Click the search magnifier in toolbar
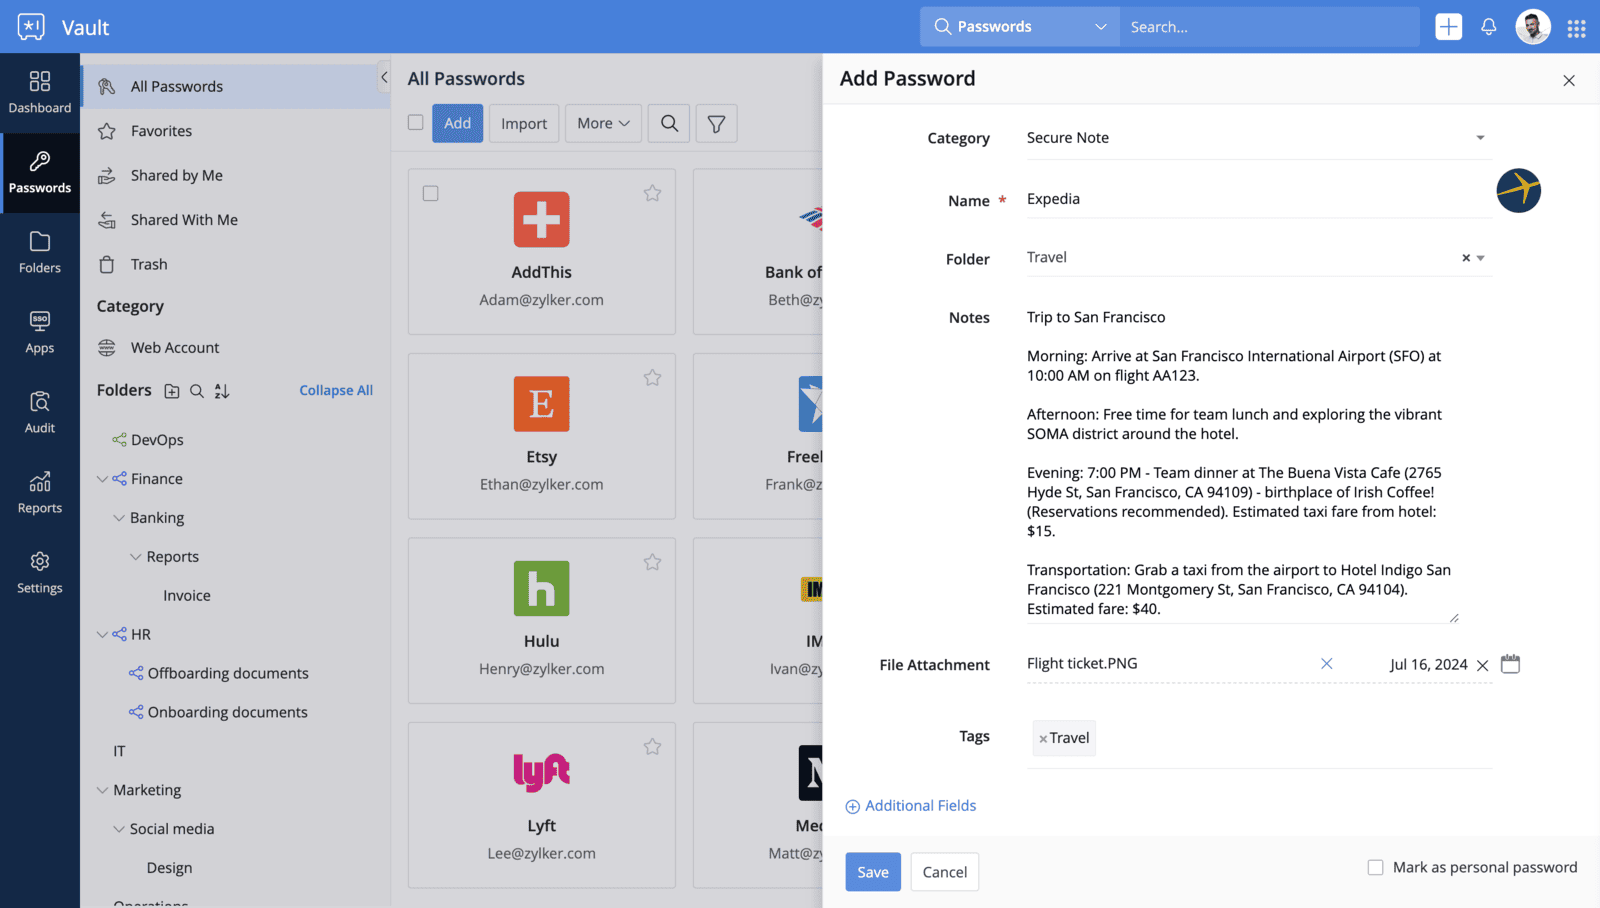The width and height of the screenshot is (1600, 908). tap(669, 123)
